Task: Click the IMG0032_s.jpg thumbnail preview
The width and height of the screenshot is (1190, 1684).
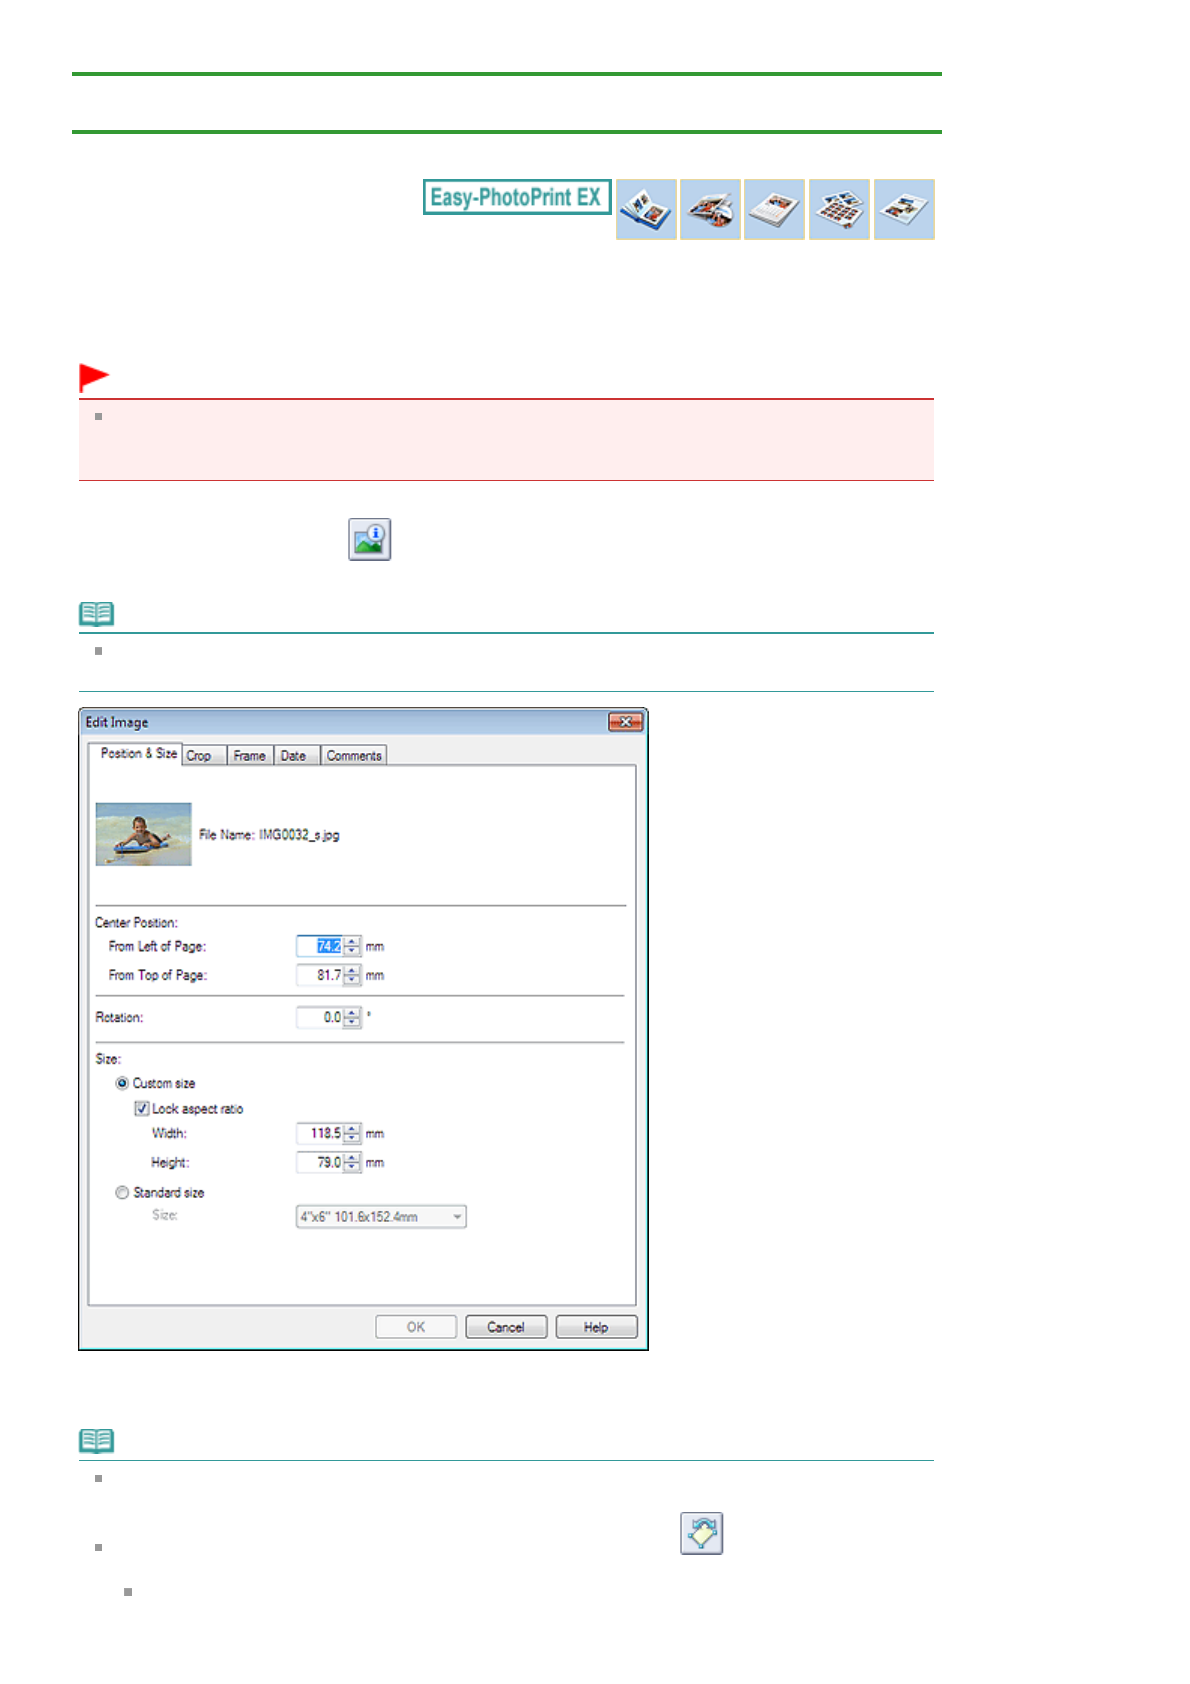Action: [x=143, y=834]
